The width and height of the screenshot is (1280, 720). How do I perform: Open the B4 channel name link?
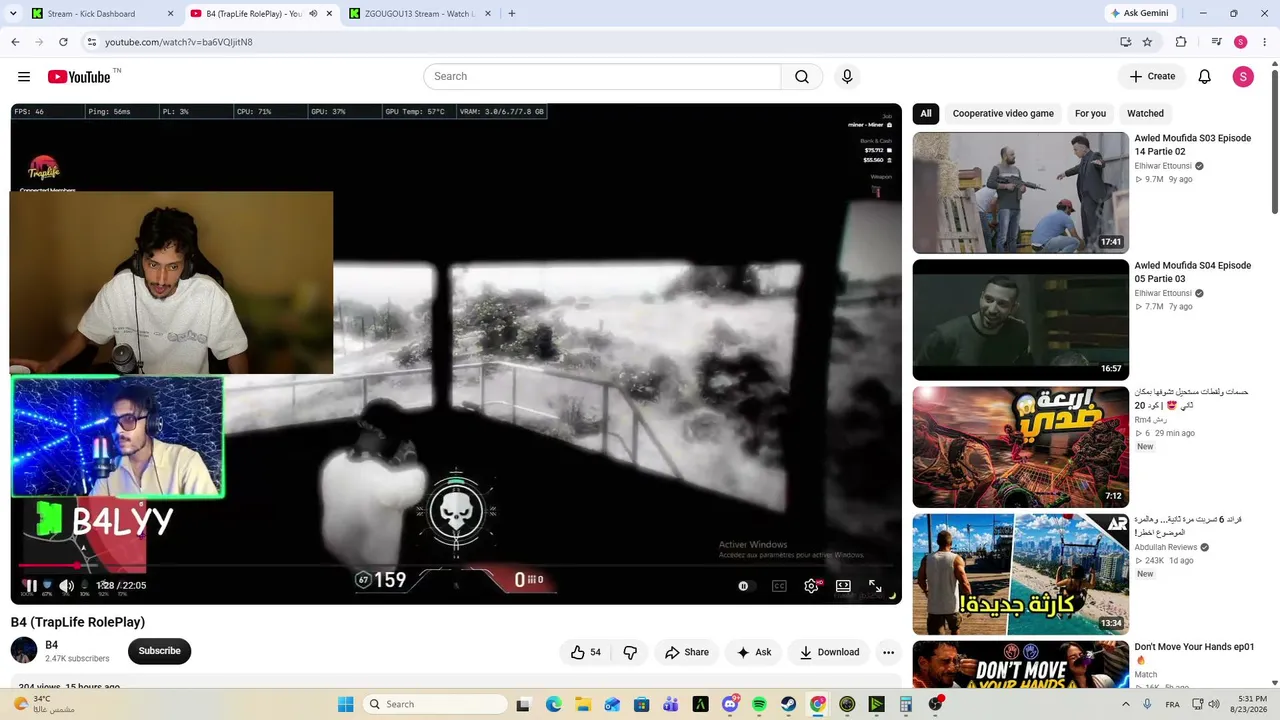click(x=52, y=645)
